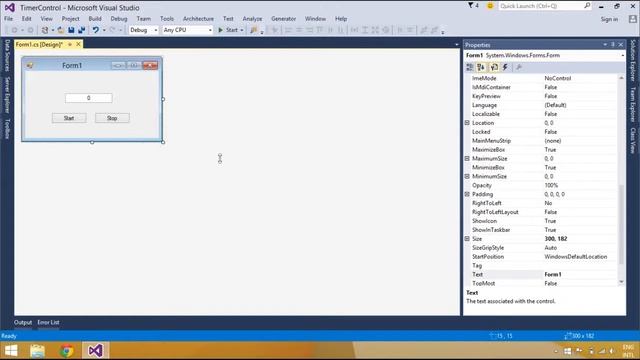Screen dimensions: 640x360
Task: Close the Properties panel
Action: 621,44
